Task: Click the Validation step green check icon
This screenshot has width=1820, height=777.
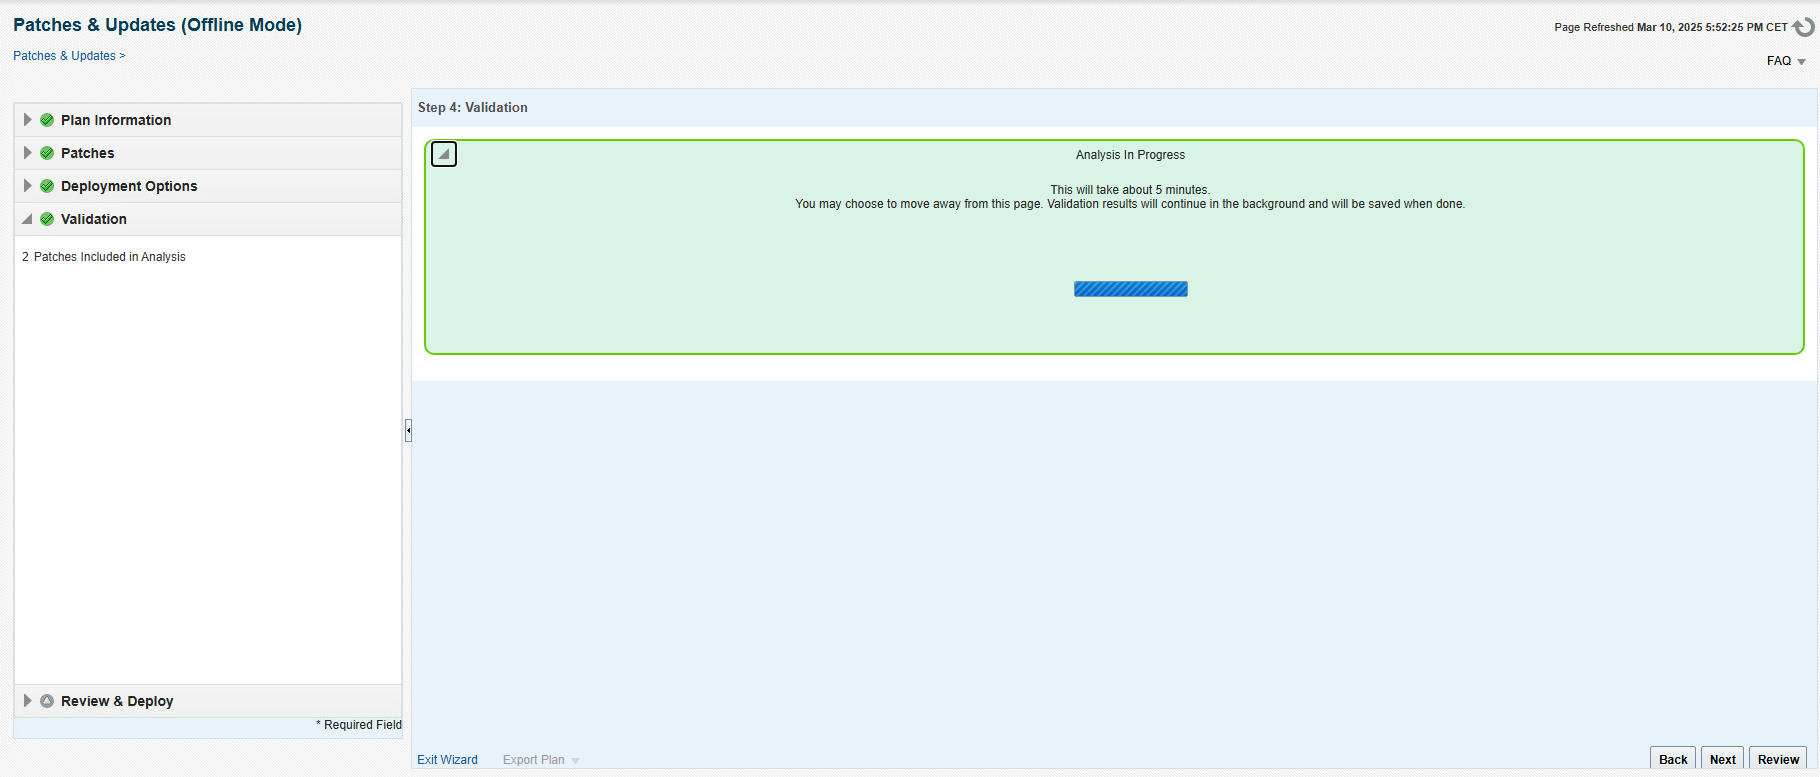Action: pos(47,219)
